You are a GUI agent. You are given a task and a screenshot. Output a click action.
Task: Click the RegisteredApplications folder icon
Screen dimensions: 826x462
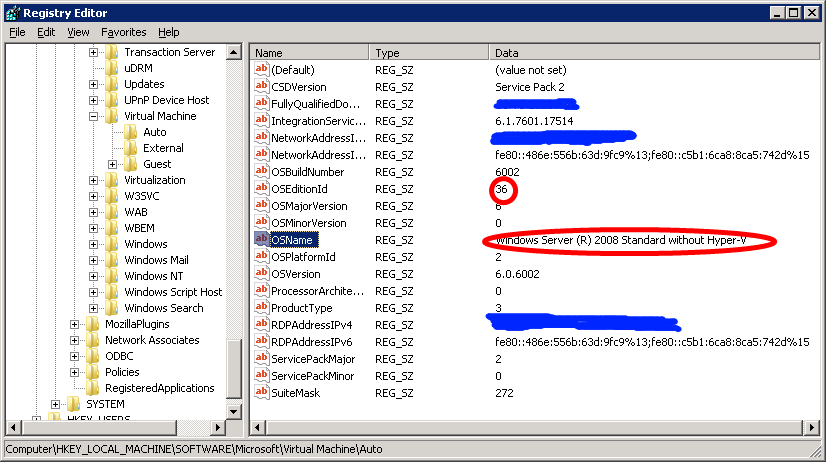click(x=93, y=388)
